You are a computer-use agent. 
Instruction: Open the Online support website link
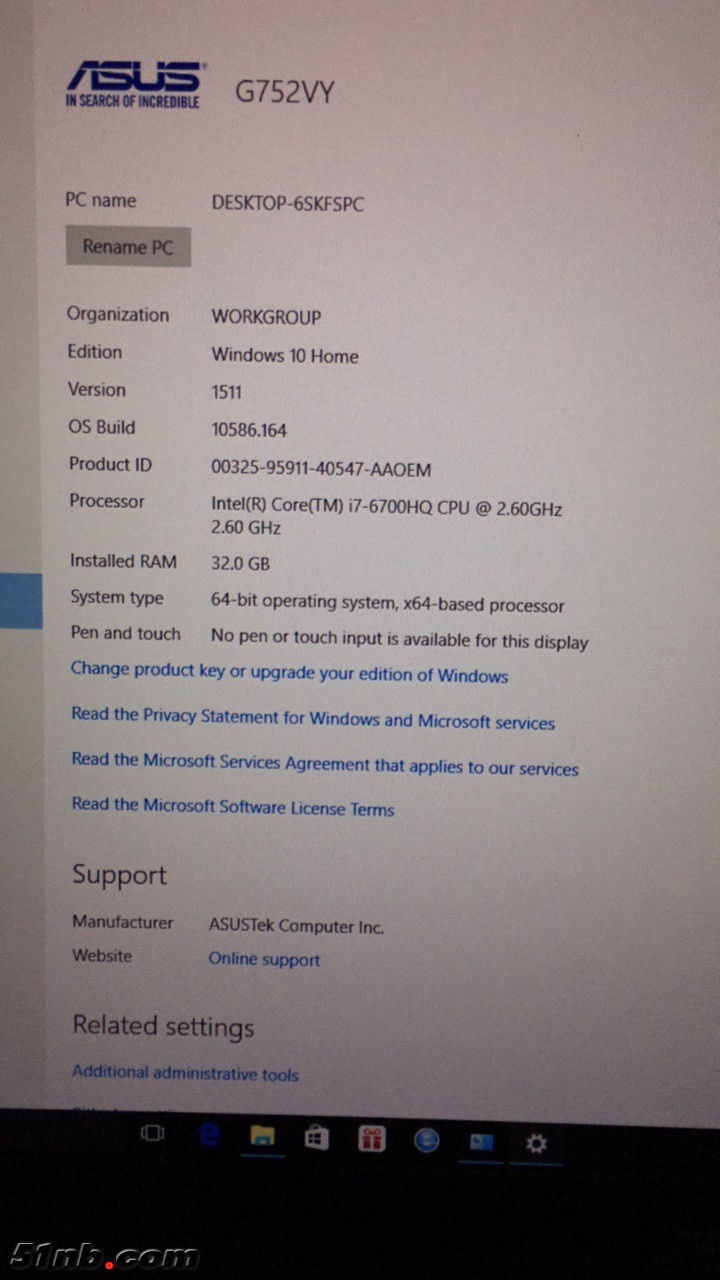click(264, 959)
